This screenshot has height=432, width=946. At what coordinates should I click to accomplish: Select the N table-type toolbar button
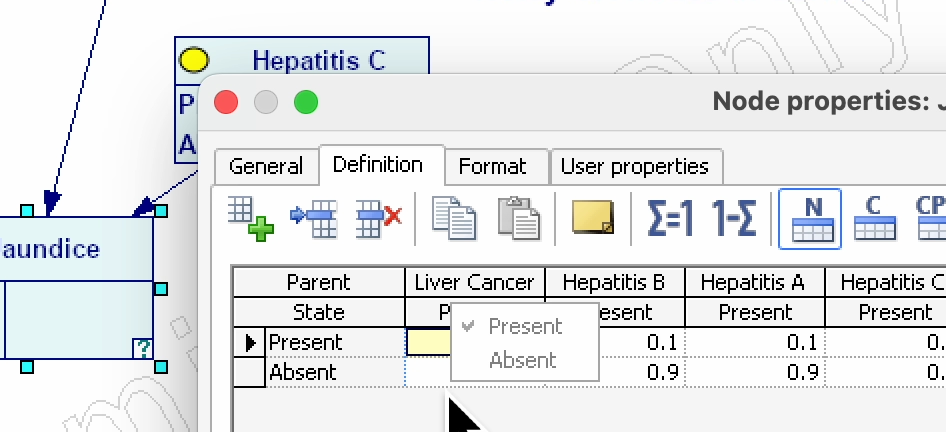(810, 218)
